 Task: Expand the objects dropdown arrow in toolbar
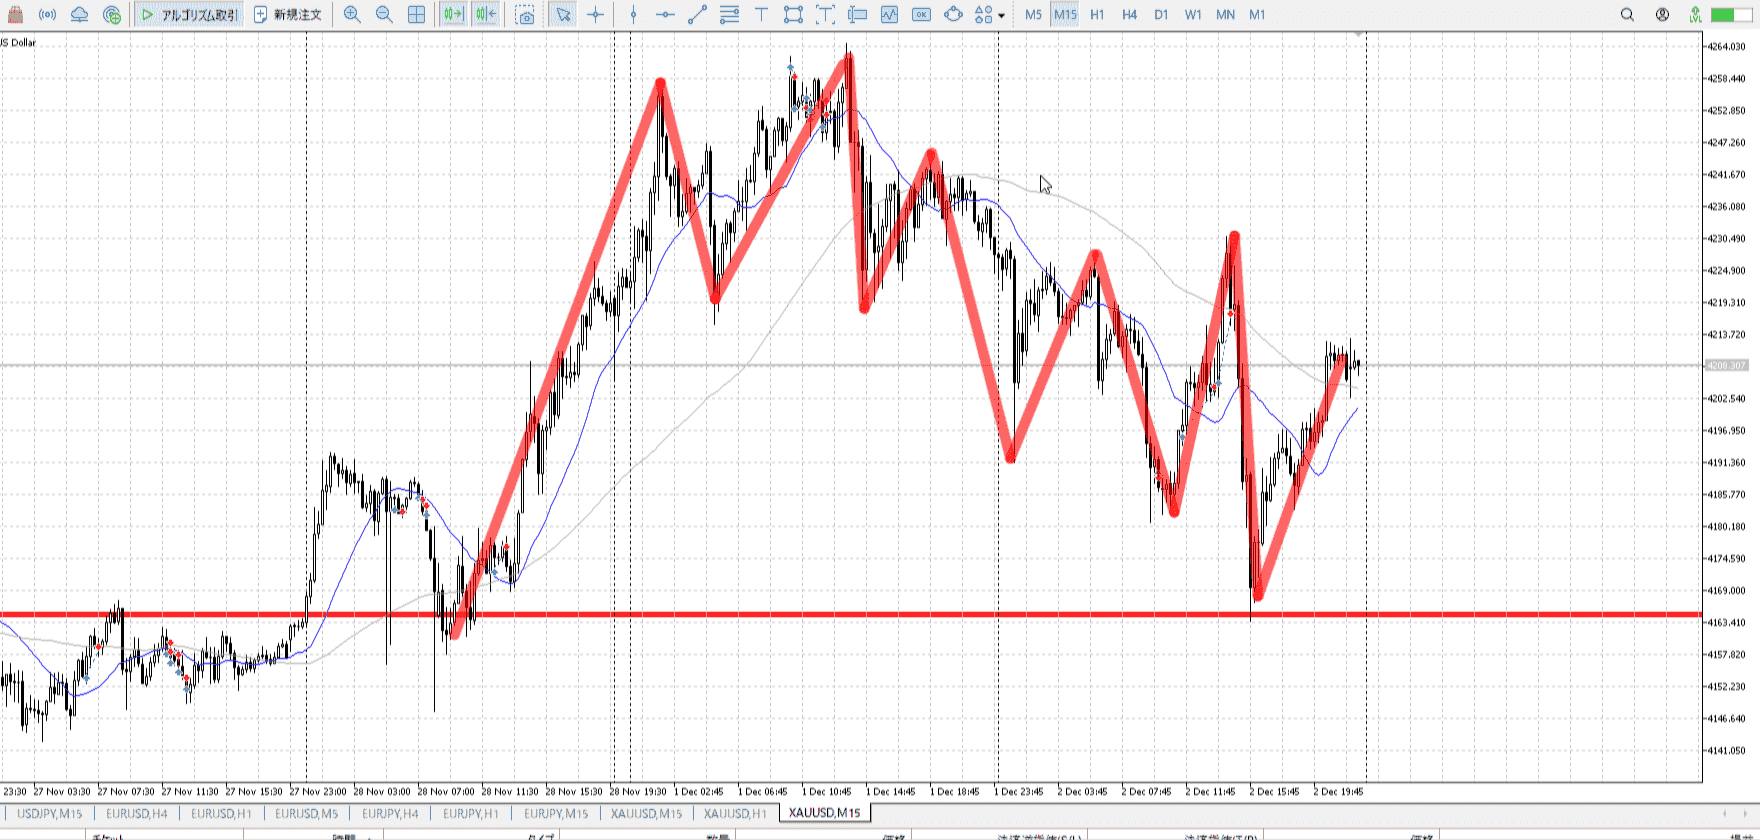click(1001, 16)
